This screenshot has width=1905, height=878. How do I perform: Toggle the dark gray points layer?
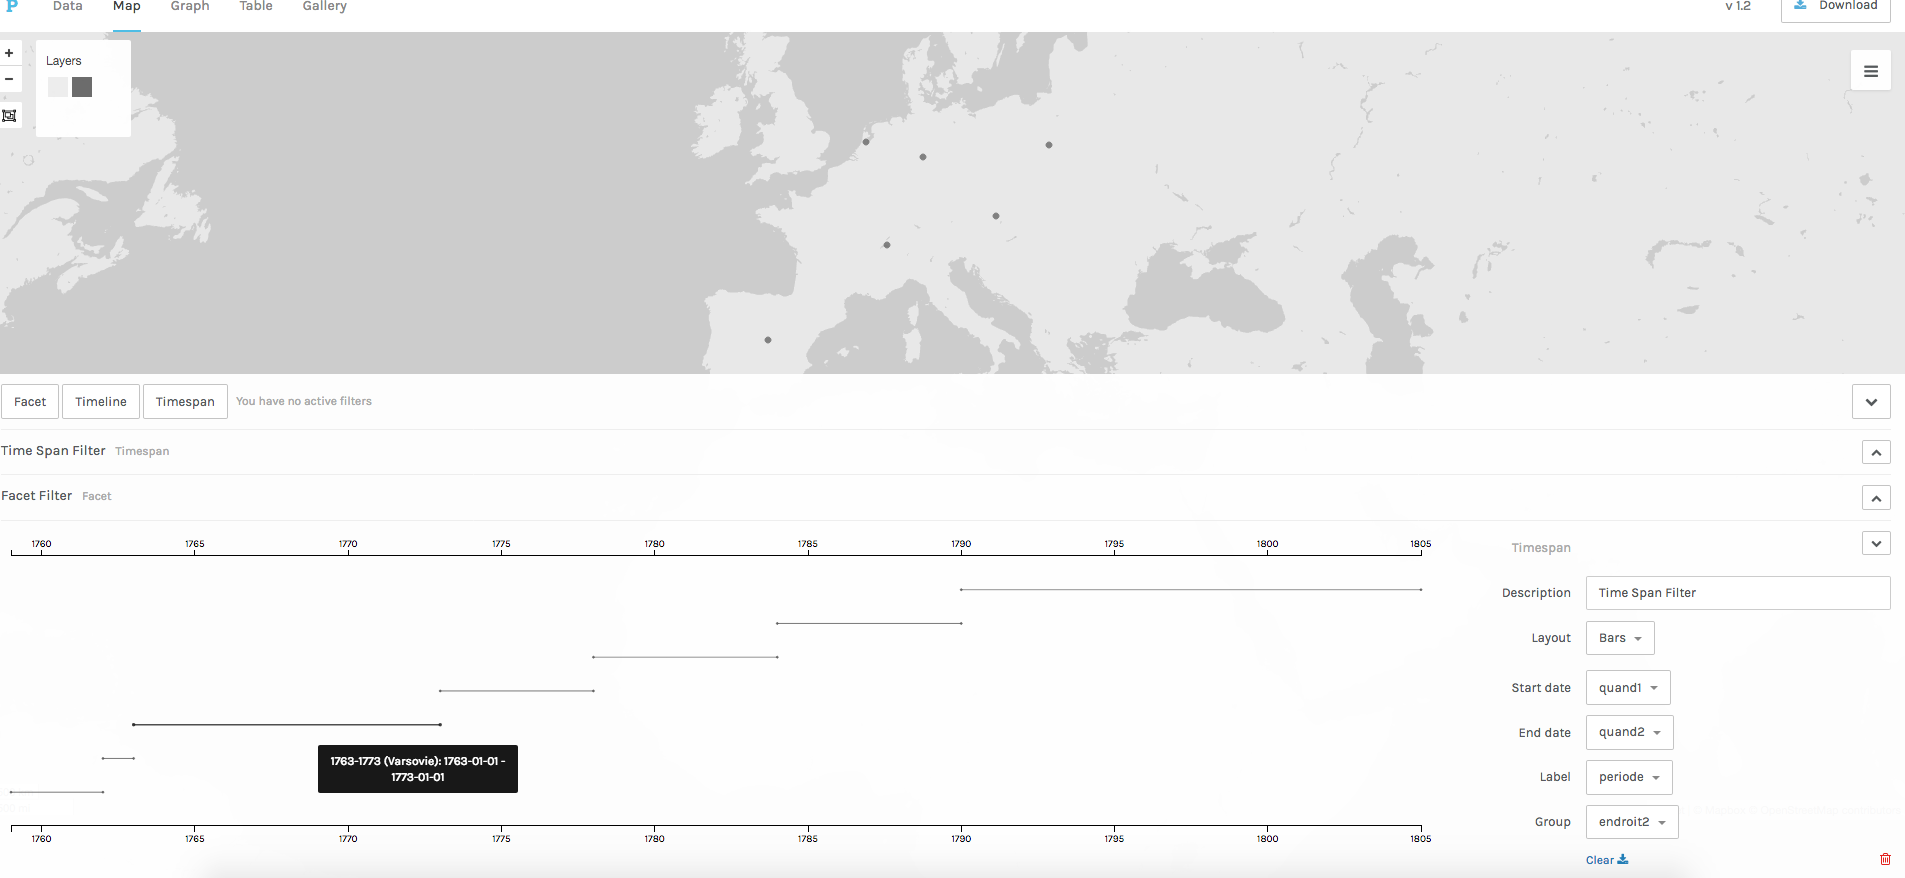[x=82, y=88]
